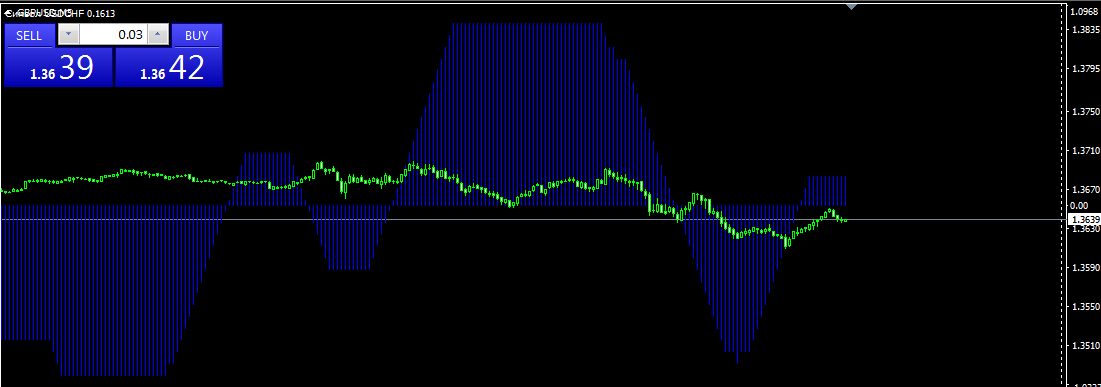Image resolution: width=1101 pixels, height=387 pixels.
Task: Click the 1.3835 price scale label
Action: tap(1084, 29)
